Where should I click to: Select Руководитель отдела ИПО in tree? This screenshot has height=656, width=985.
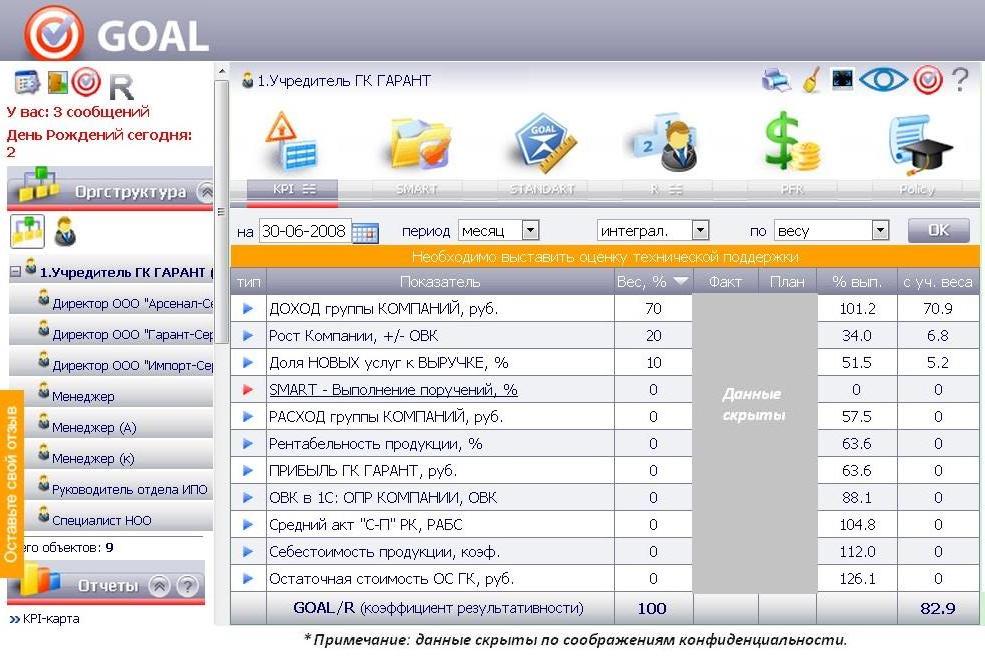tap(111, 488)
